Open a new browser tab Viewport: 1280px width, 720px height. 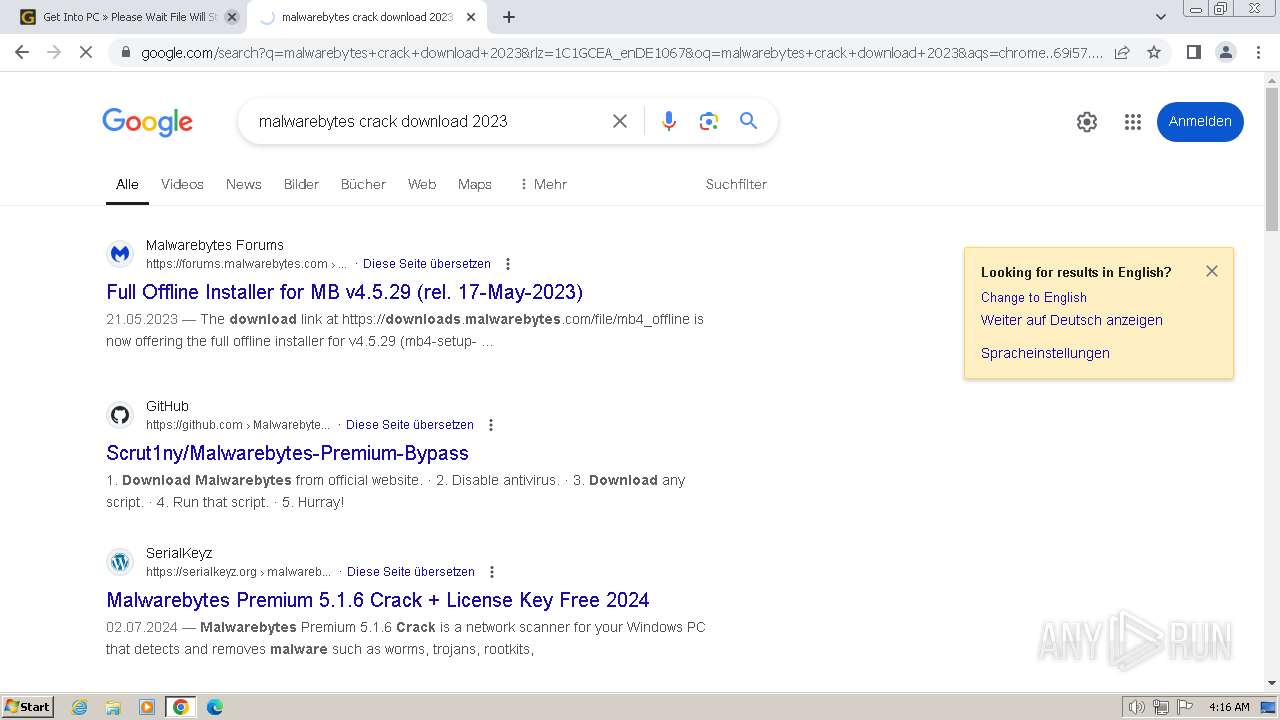tap(509, 17)
